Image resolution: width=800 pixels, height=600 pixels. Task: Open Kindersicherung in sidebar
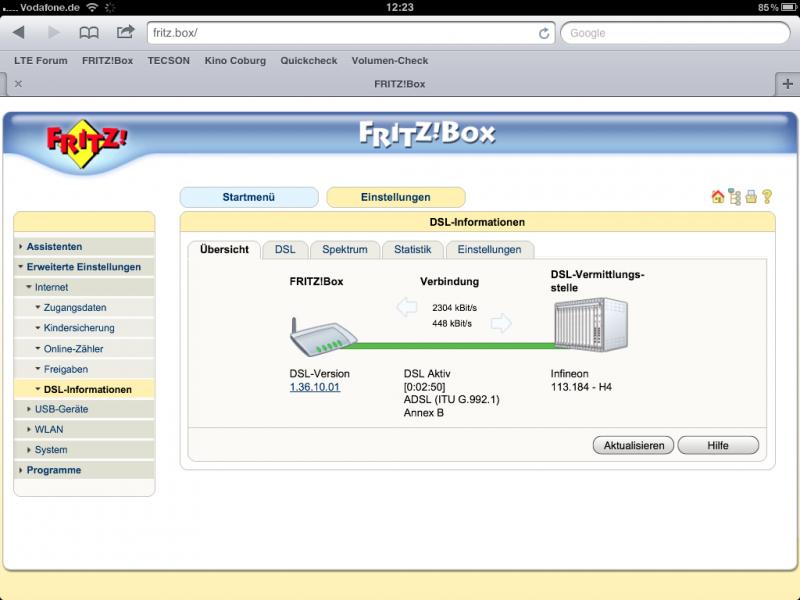pos(85,328)
